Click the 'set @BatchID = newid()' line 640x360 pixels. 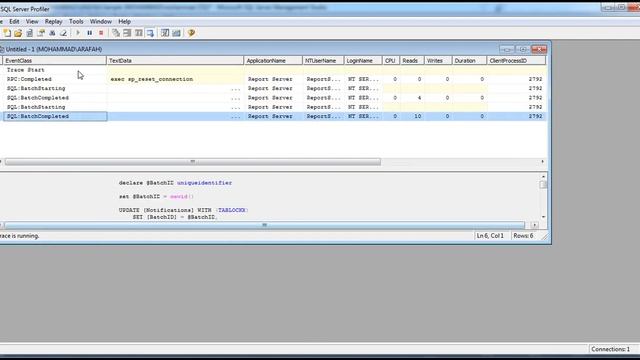tap(156, 196)
